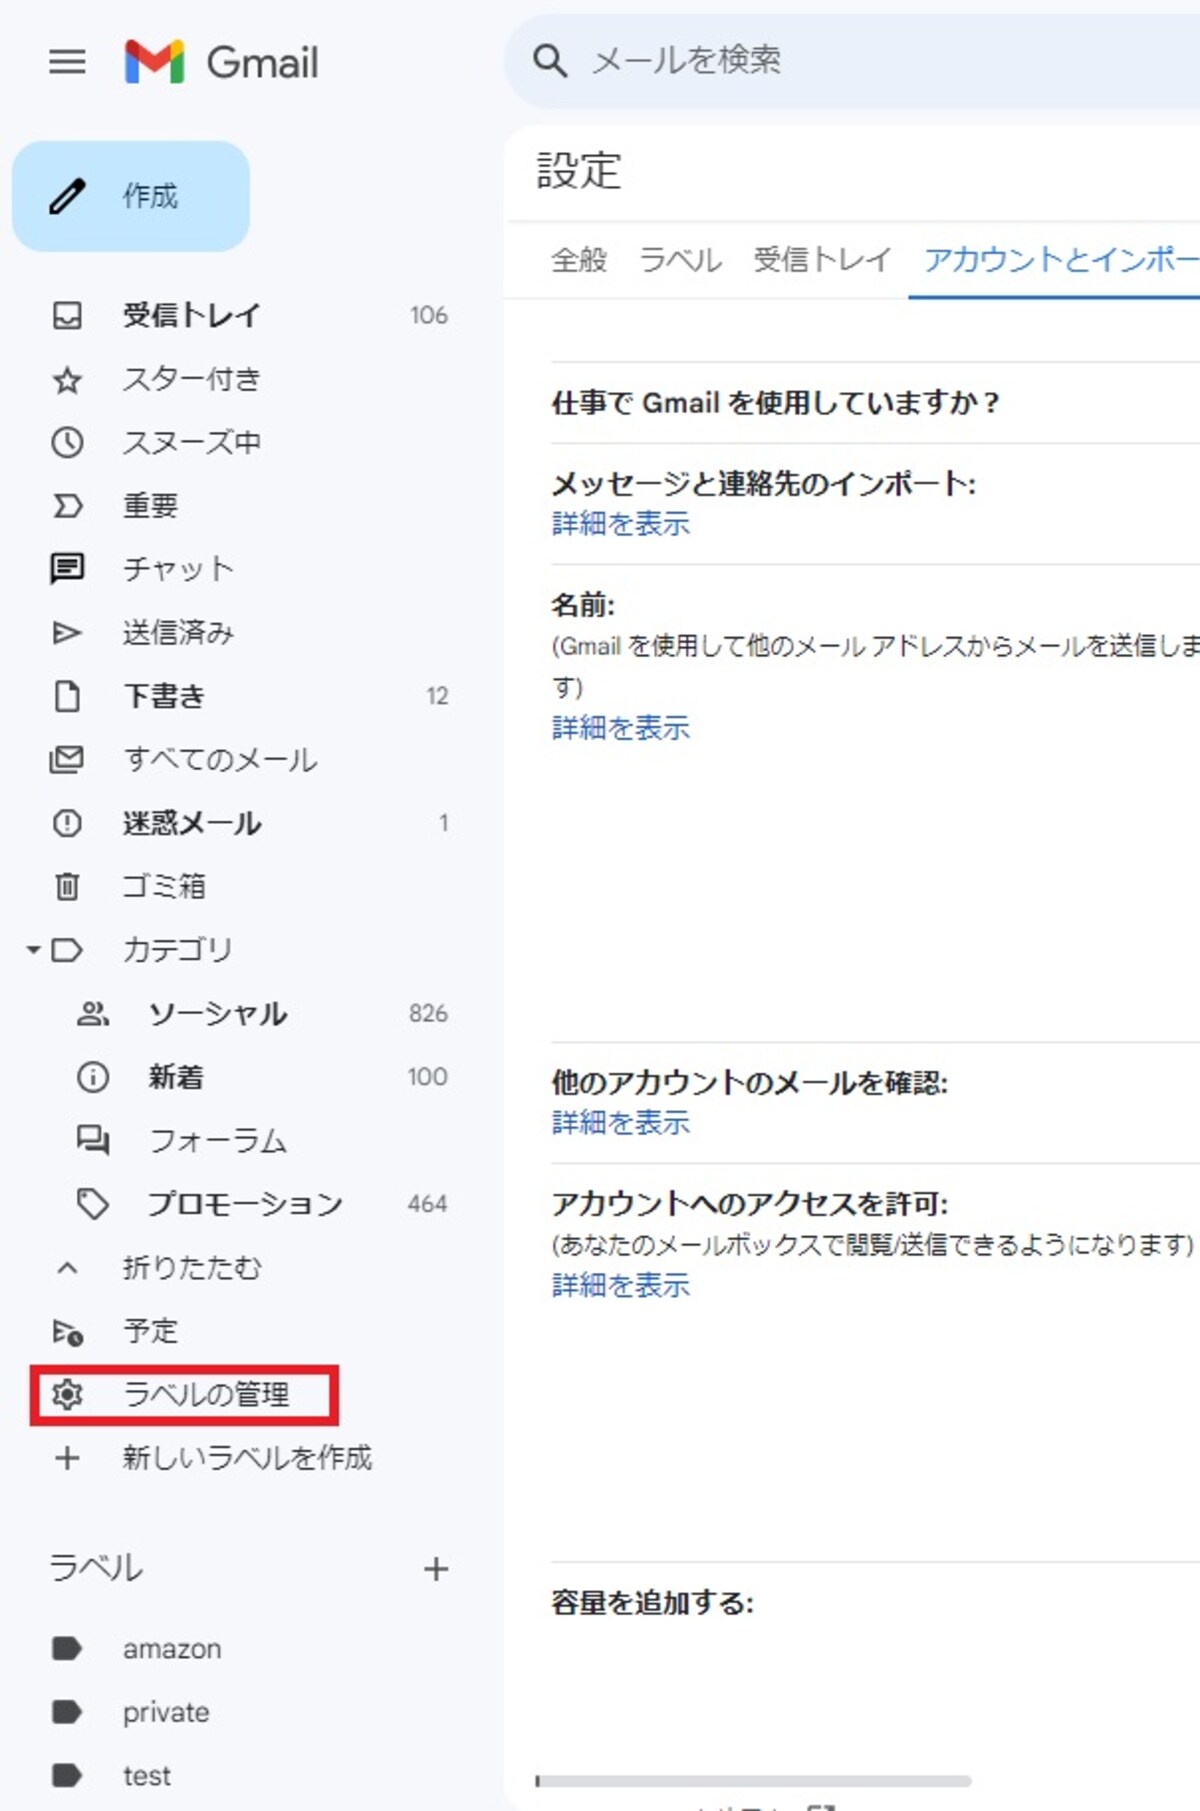1200x1811 pixels.
Task: Click the trash can icon for ゴミ箱
Action: coord(67,886)
